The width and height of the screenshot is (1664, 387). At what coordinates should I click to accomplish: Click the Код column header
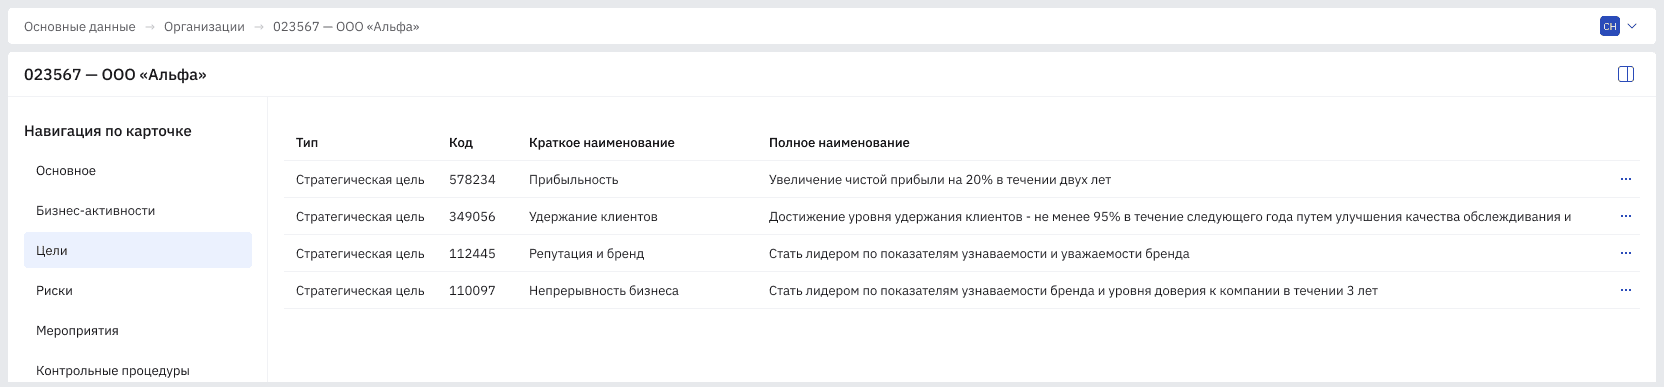point(461,143)
